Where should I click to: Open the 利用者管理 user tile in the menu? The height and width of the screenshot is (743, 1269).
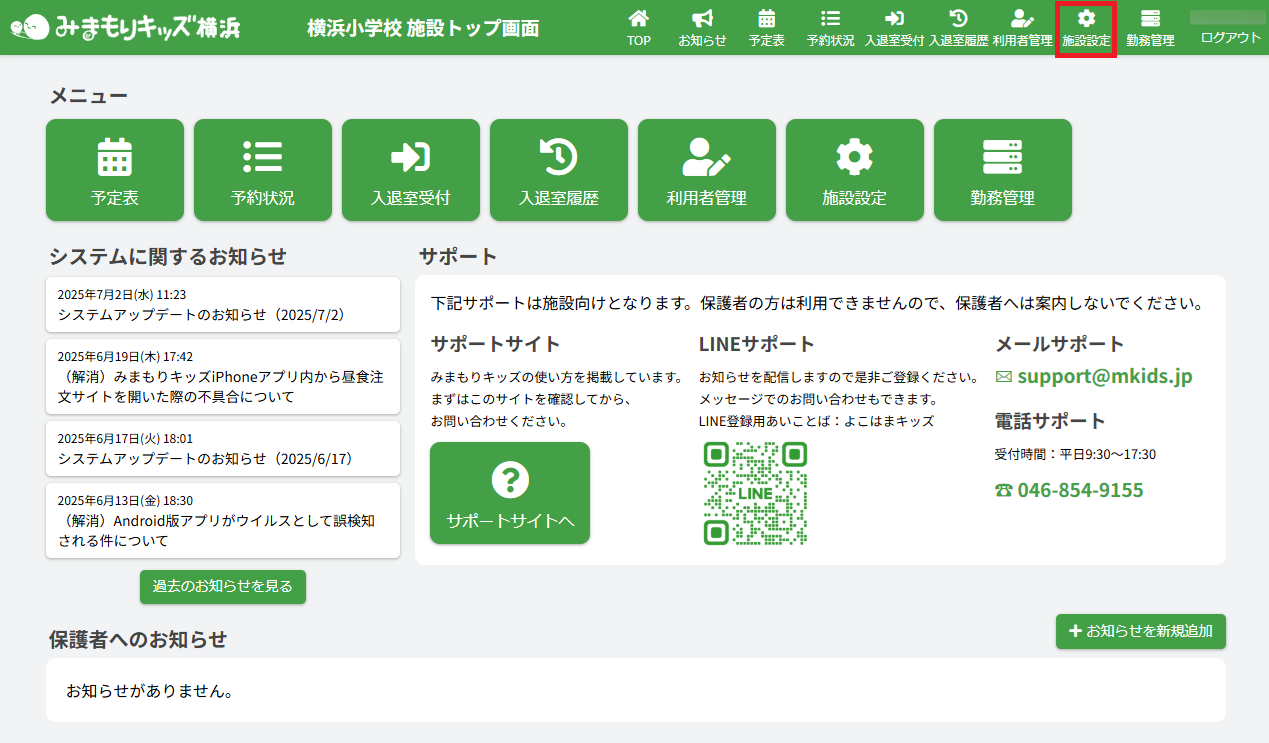point(707,170)
